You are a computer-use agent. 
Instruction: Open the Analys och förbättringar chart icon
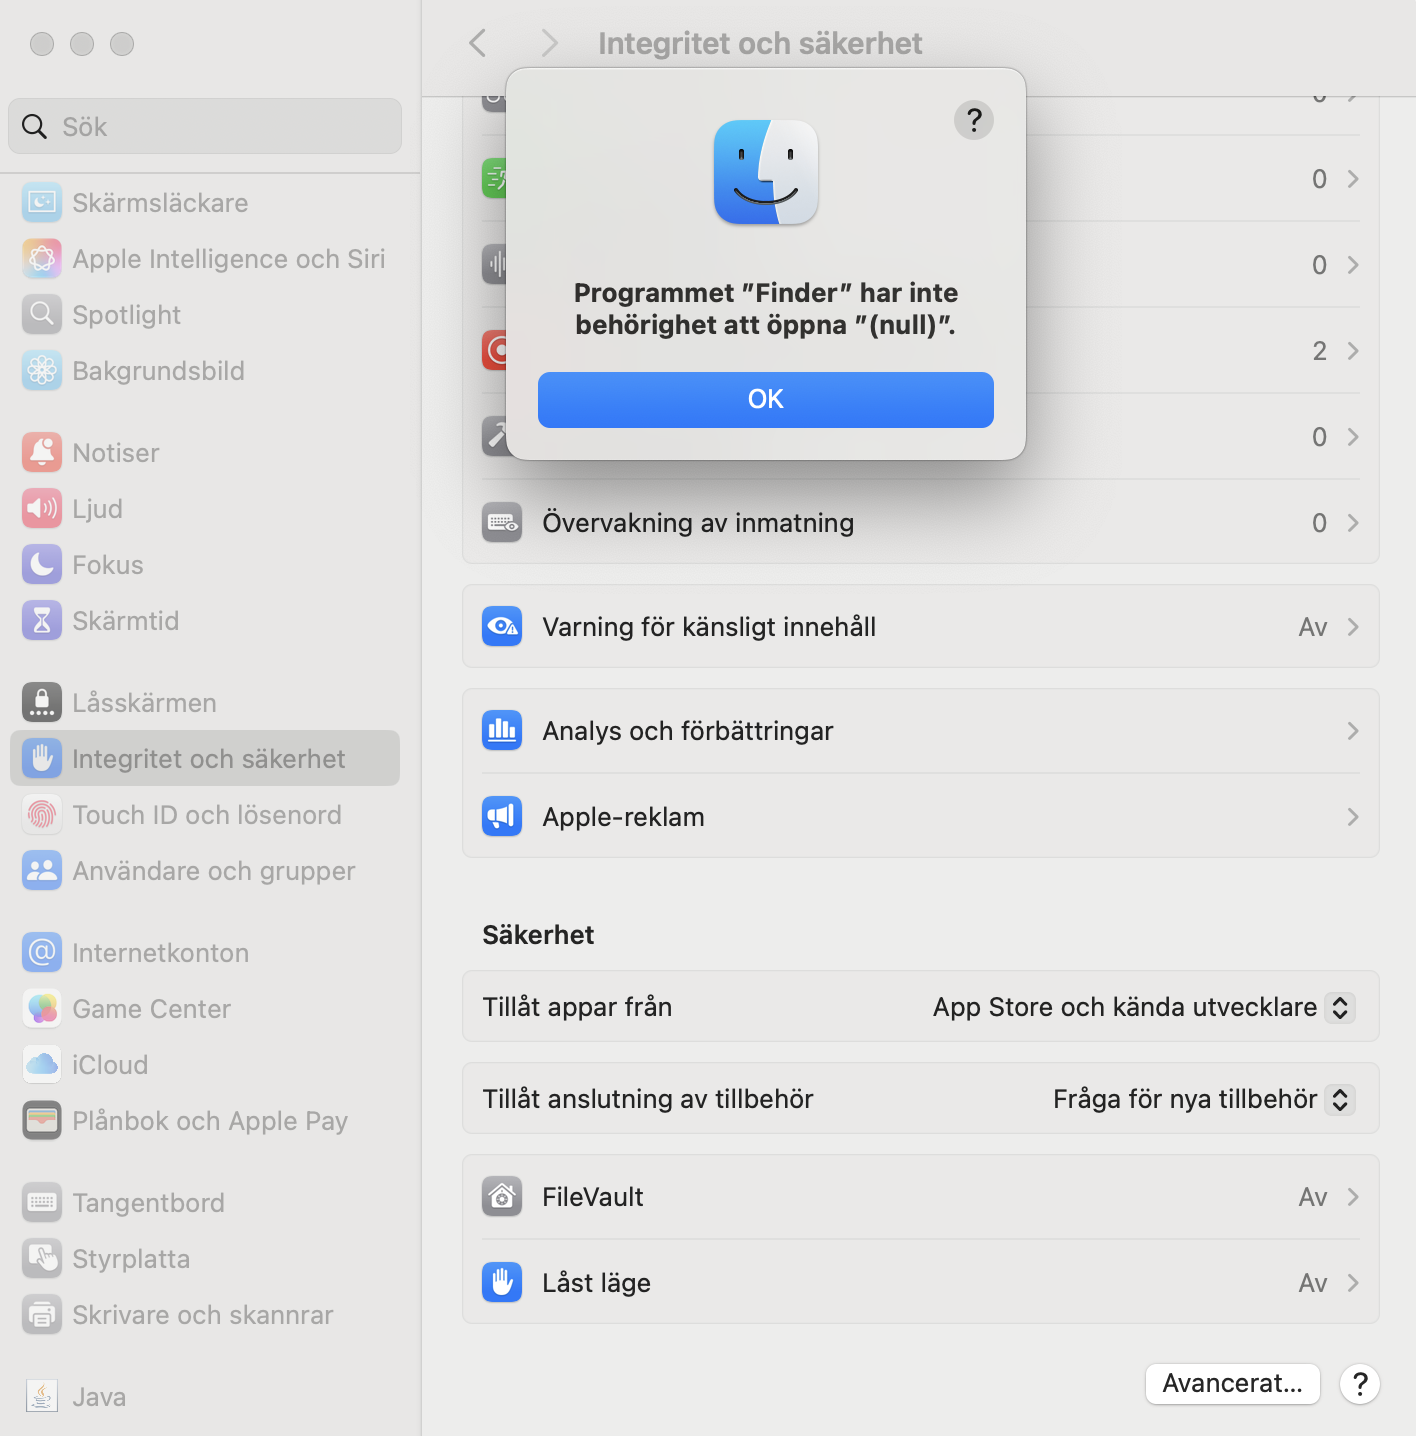[502, 731]
